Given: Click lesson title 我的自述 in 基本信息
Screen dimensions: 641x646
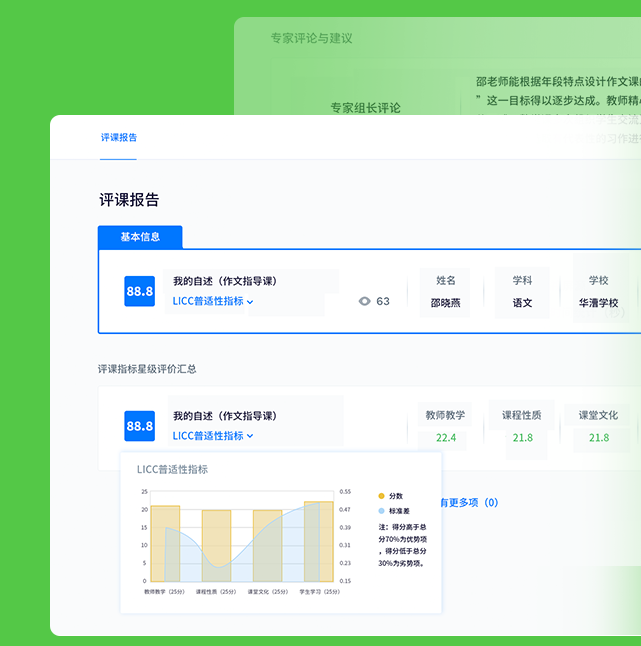Looking at the screenshot, I should click(224, 281).
